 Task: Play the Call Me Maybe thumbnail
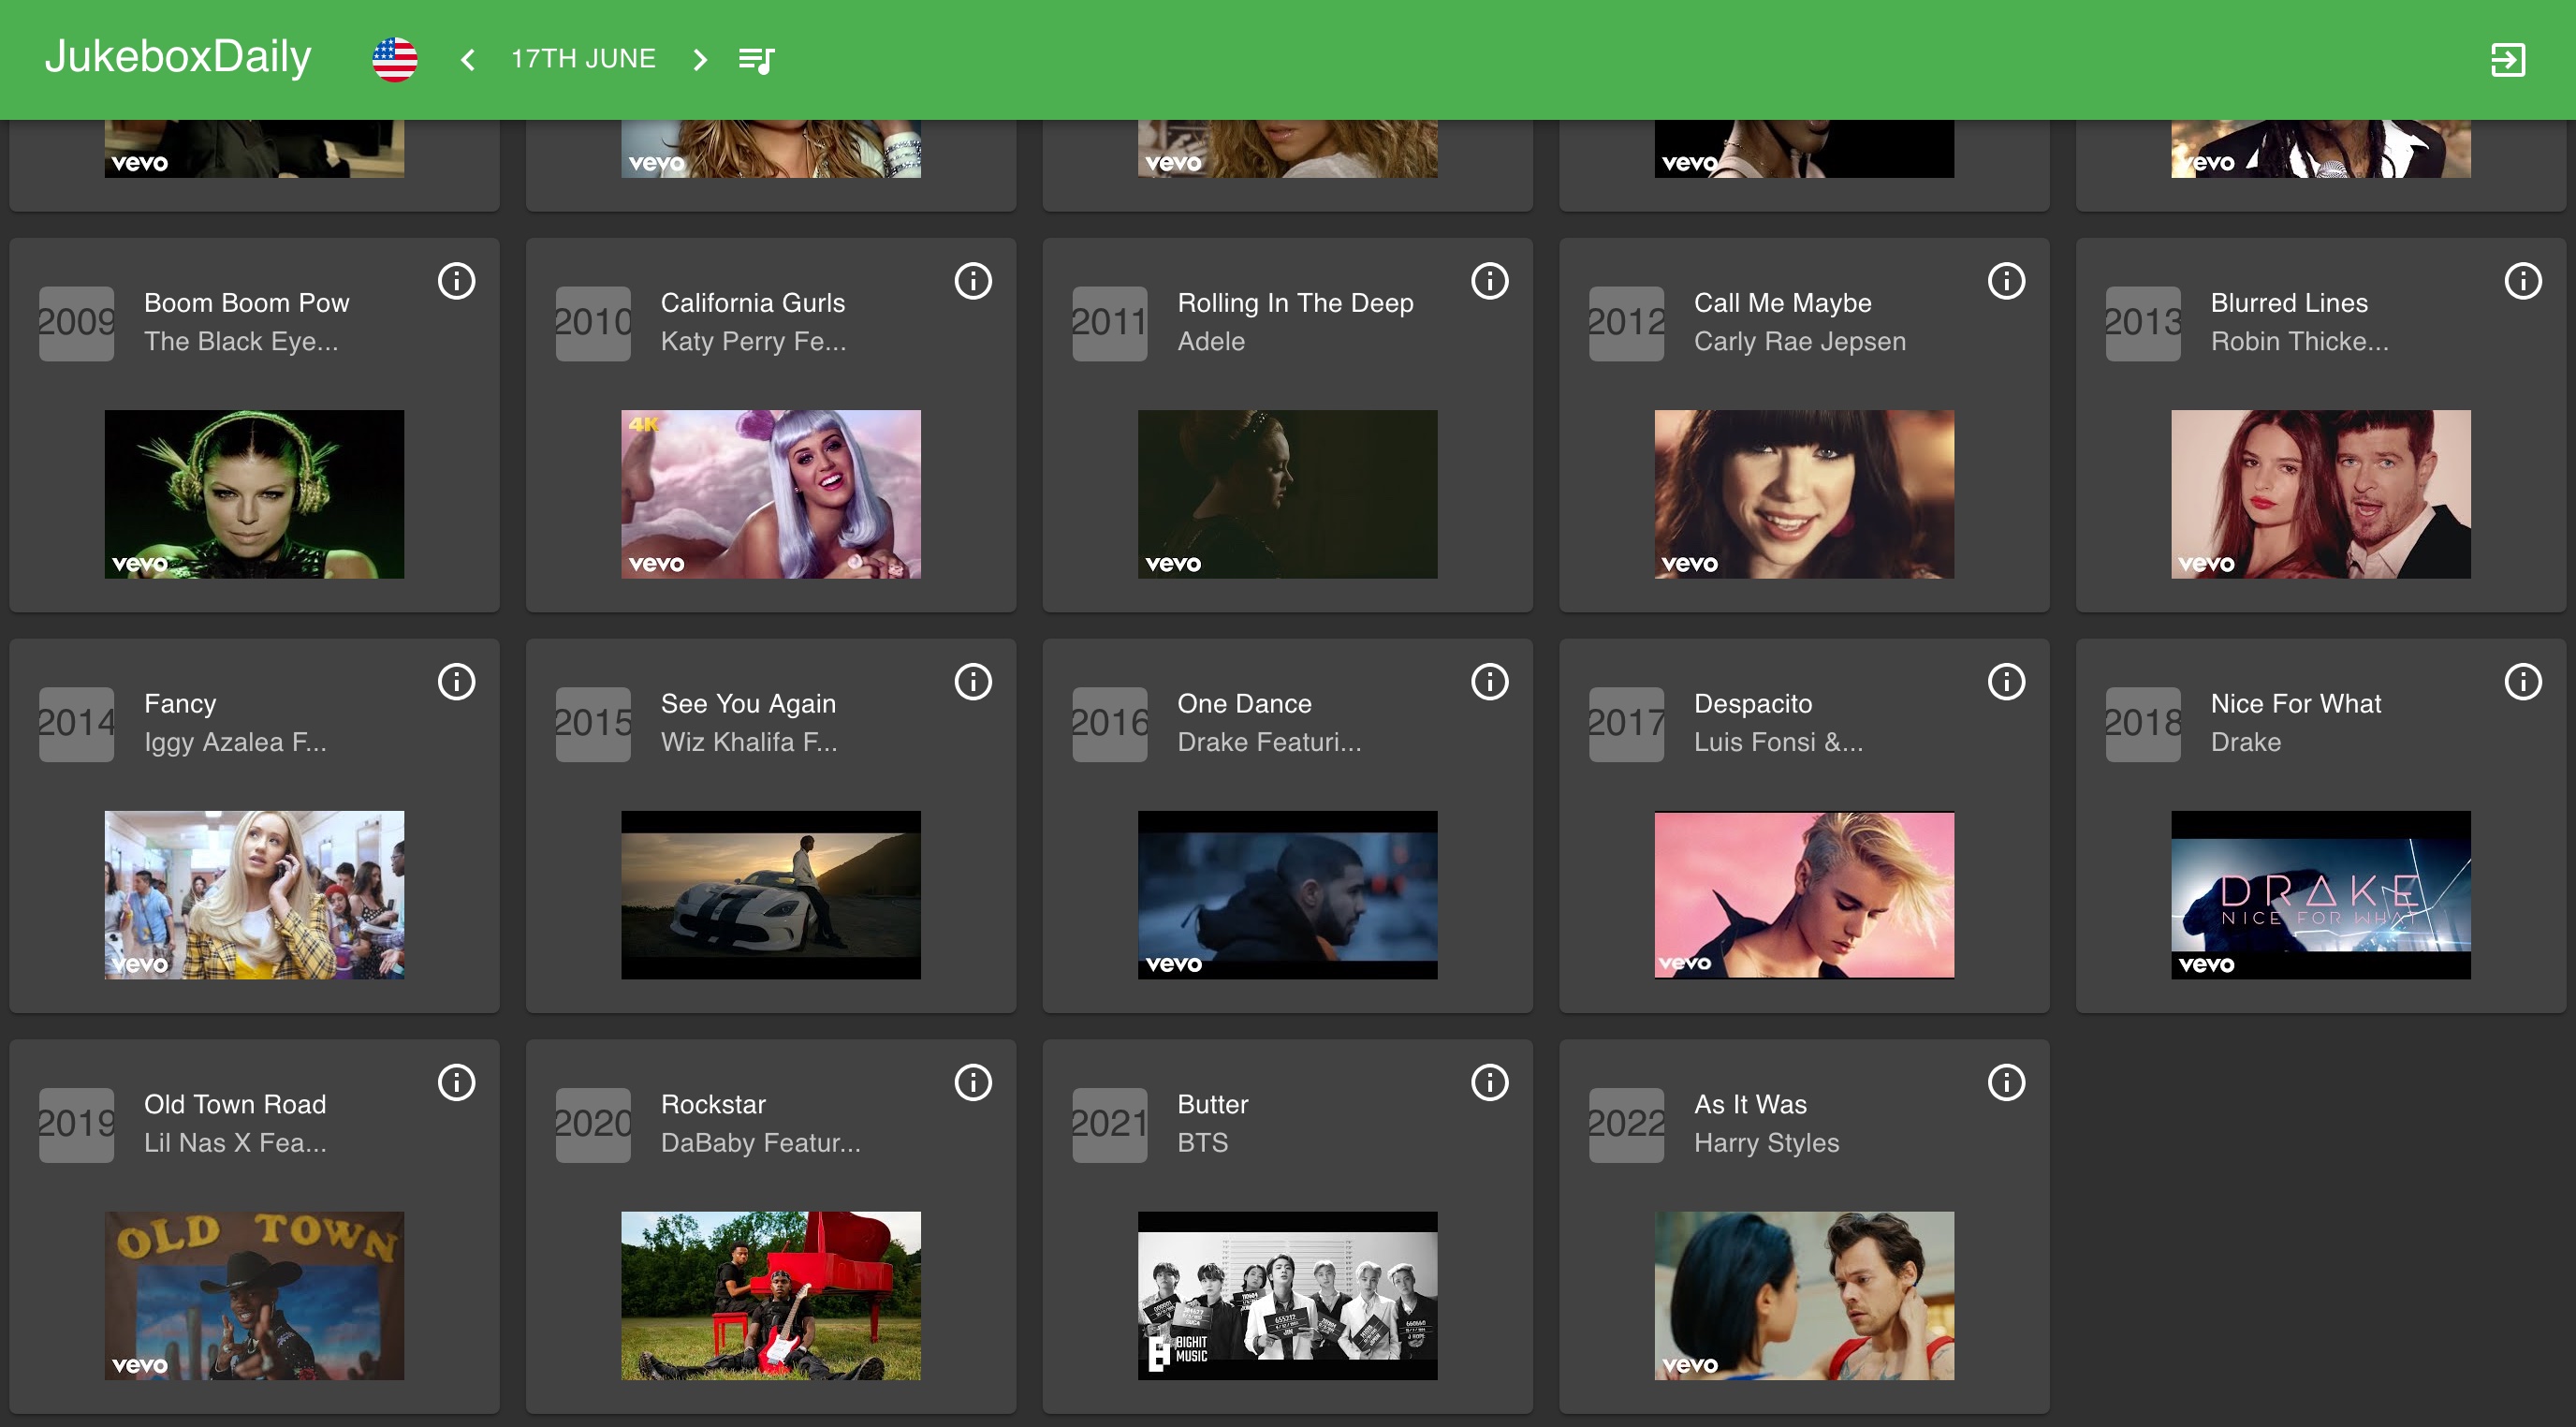(x=1803, y=494)
